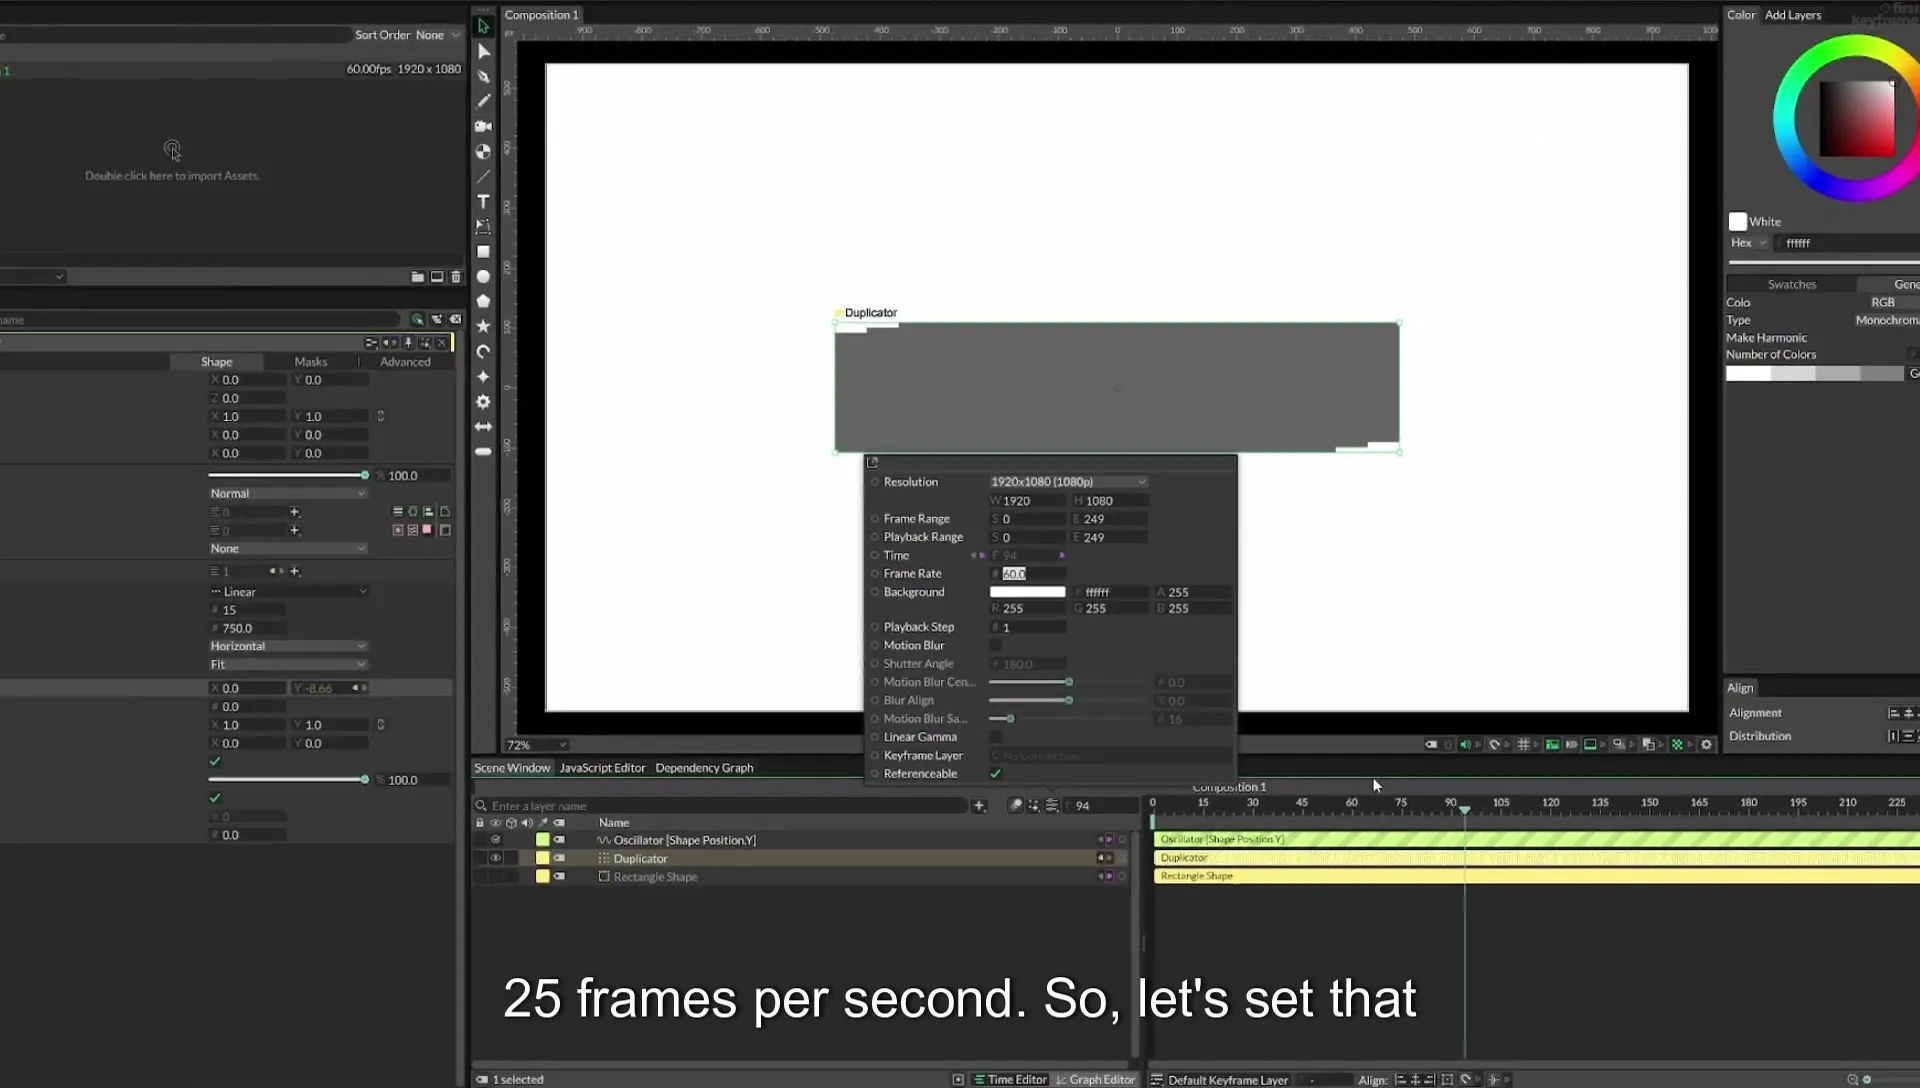1920x1088 pixels.
Task: Click the layer name search field
Action: coord(722,806)
